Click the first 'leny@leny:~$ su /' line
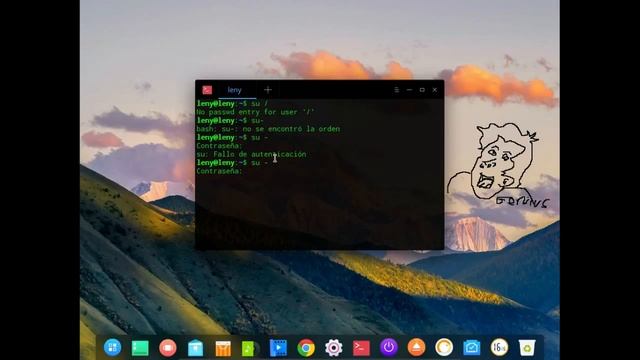Screen dimensions: 640x360 click(232, 104)
